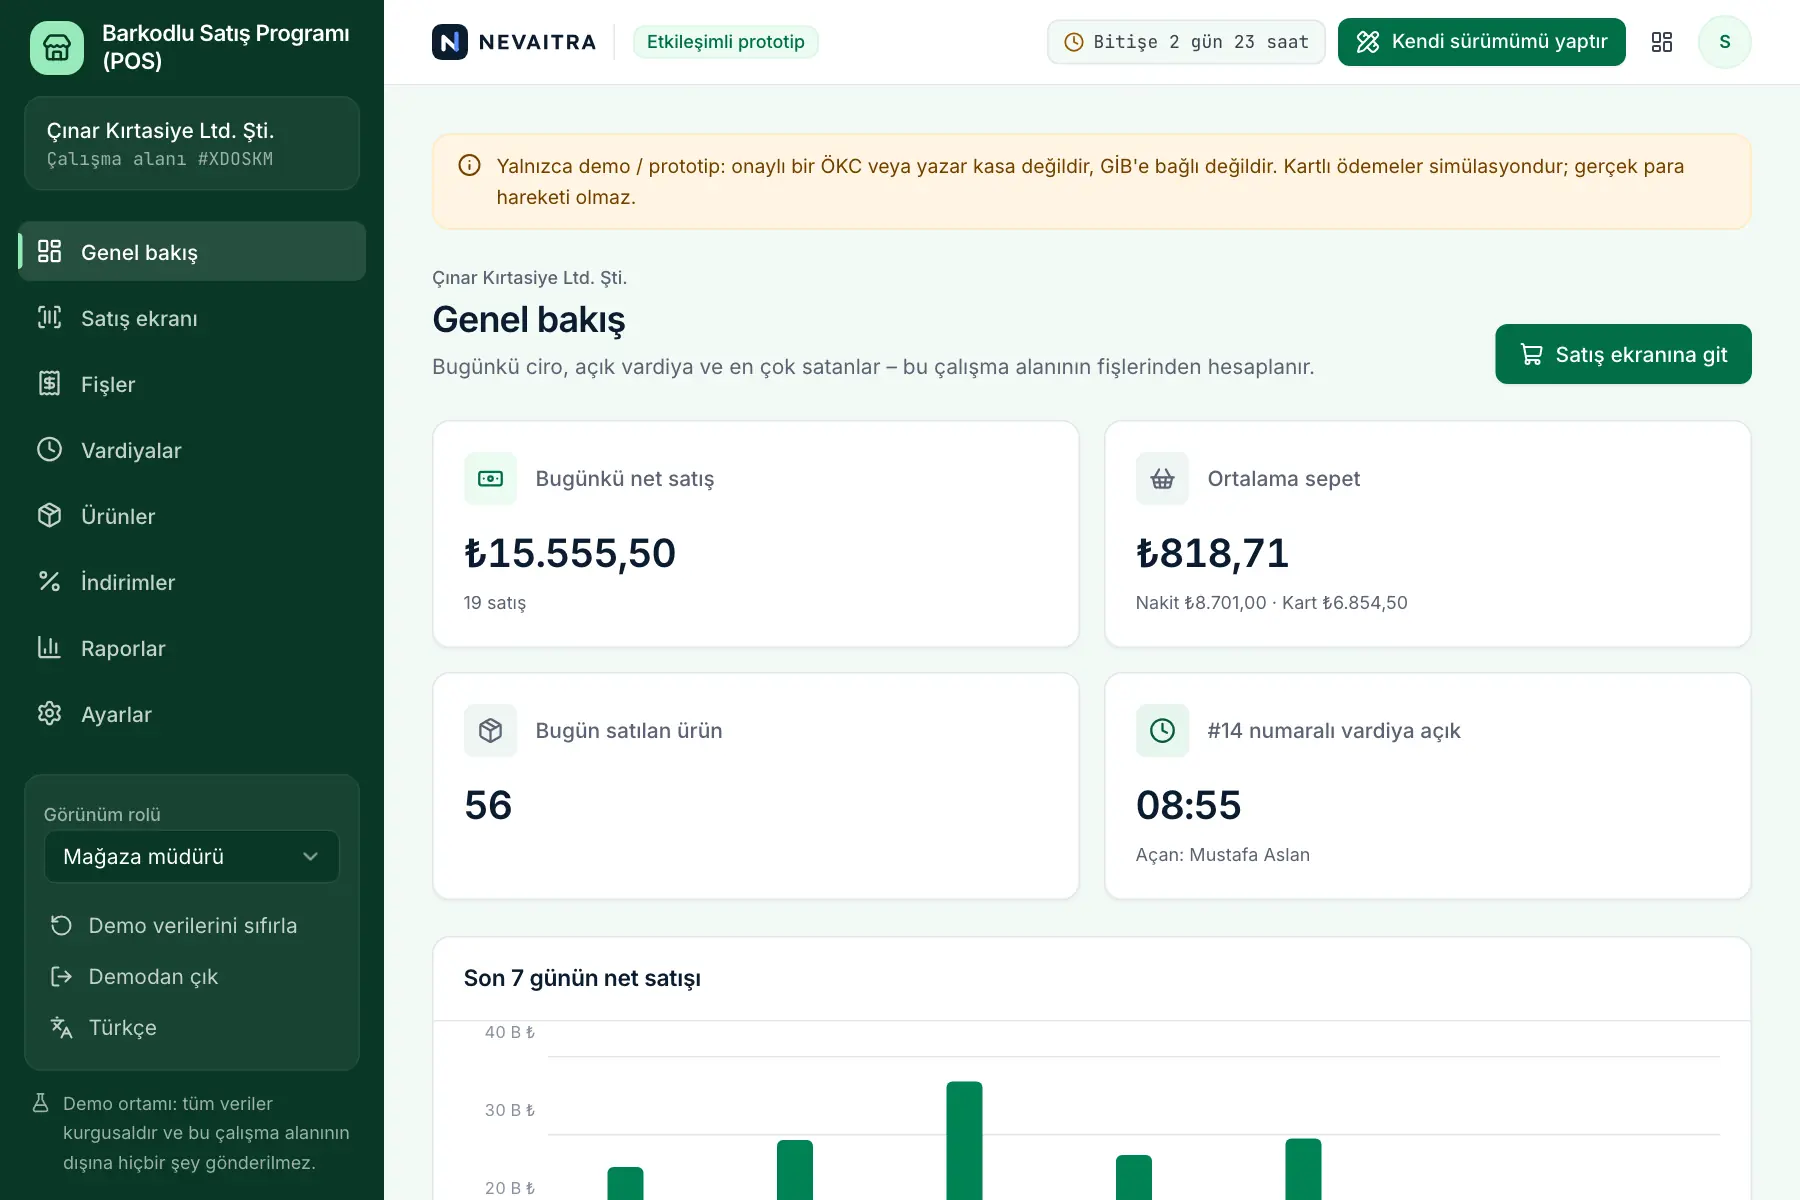Go to Satış ekranı in sidebar
Screen dimensions: 1800x1200
click(x=192, y=318)
